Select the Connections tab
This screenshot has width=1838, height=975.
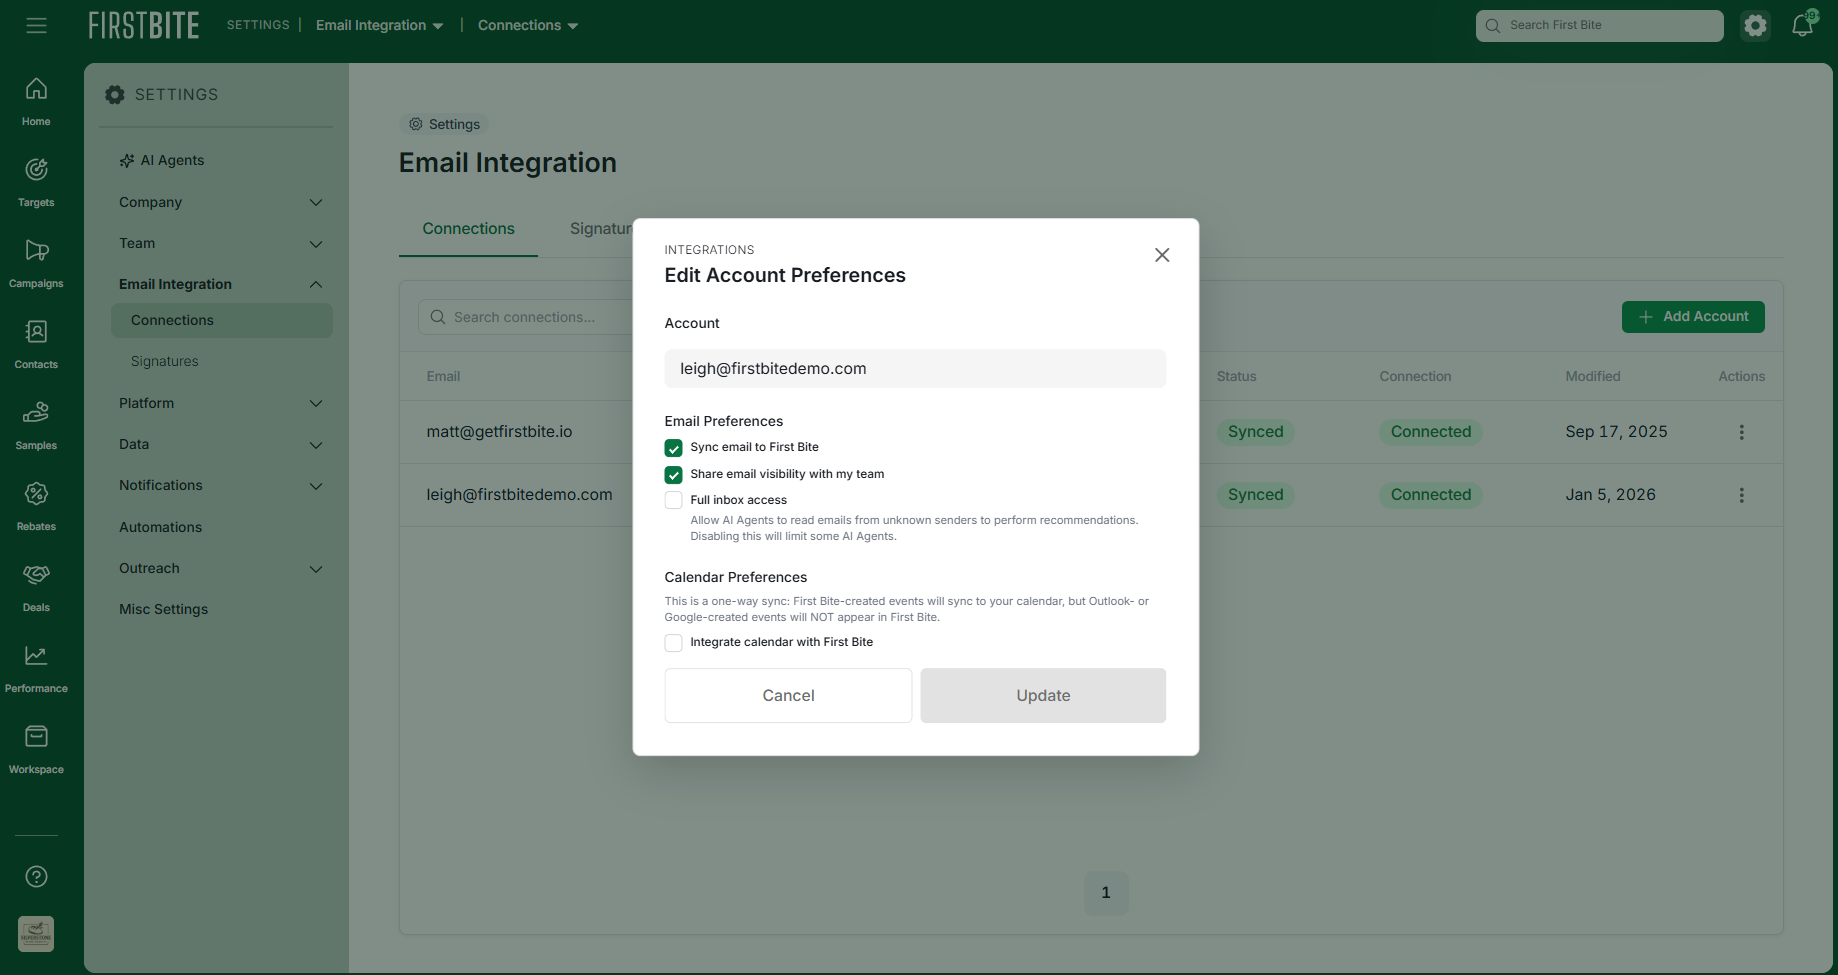pos(468,228)
